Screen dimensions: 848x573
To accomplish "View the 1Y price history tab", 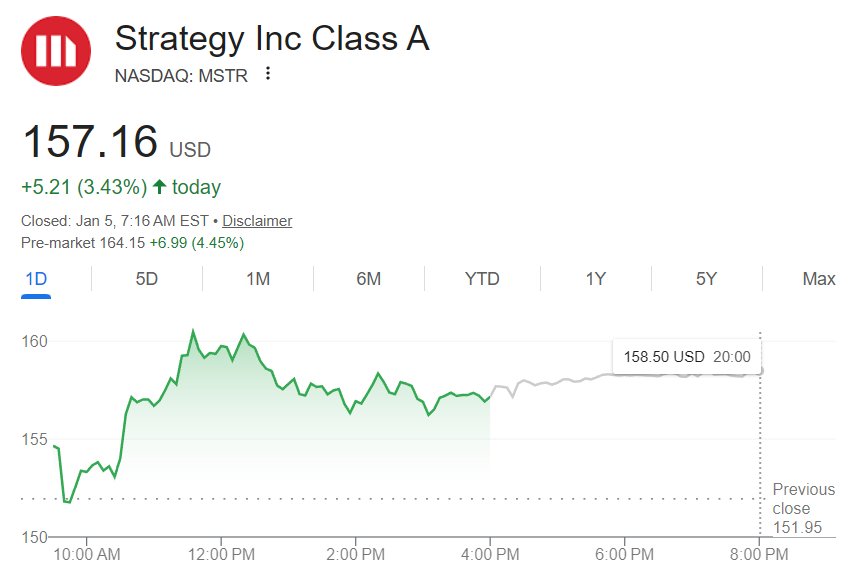I will [x=595, y=279].
